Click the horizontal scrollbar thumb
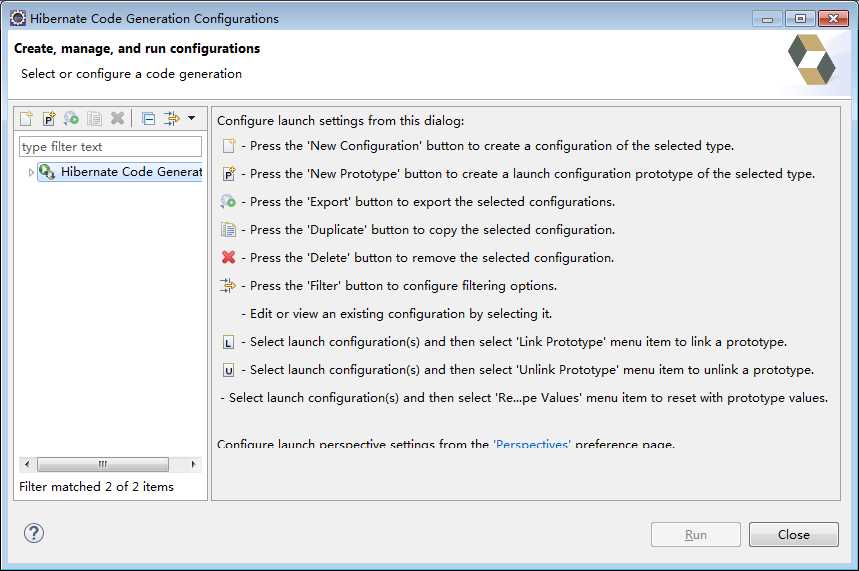859x571 pixels. (x=102, y=465)
